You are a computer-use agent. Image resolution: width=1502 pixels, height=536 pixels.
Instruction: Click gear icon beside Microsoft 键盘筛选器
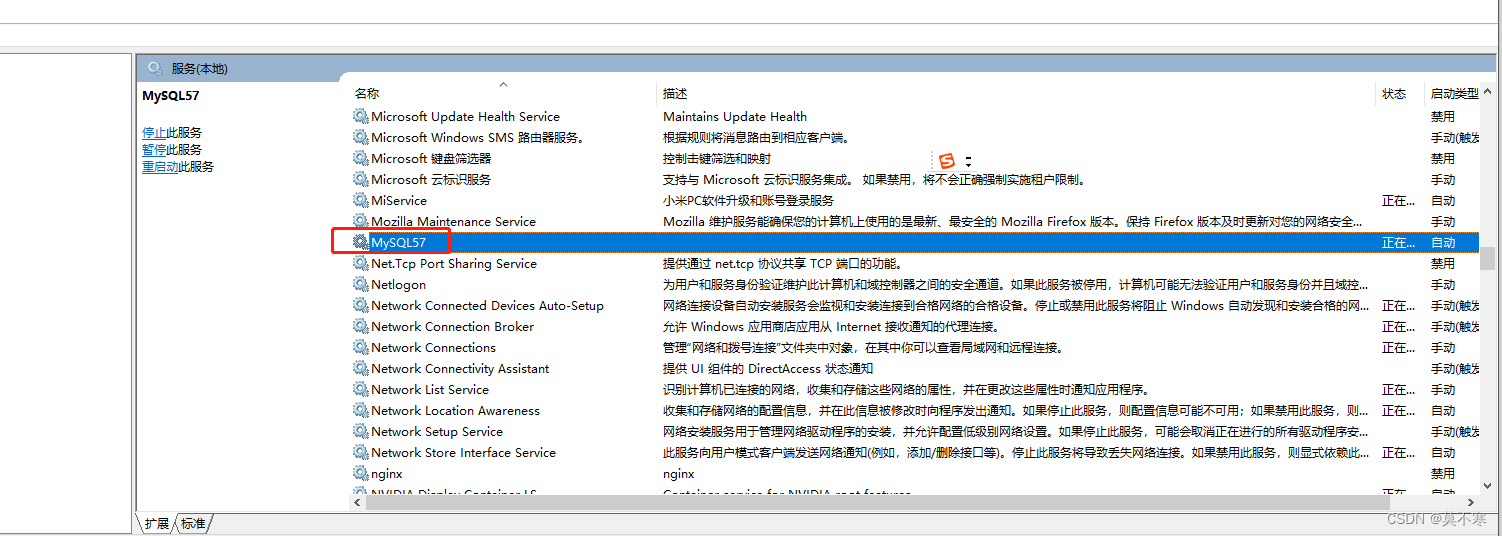point(361,158)
